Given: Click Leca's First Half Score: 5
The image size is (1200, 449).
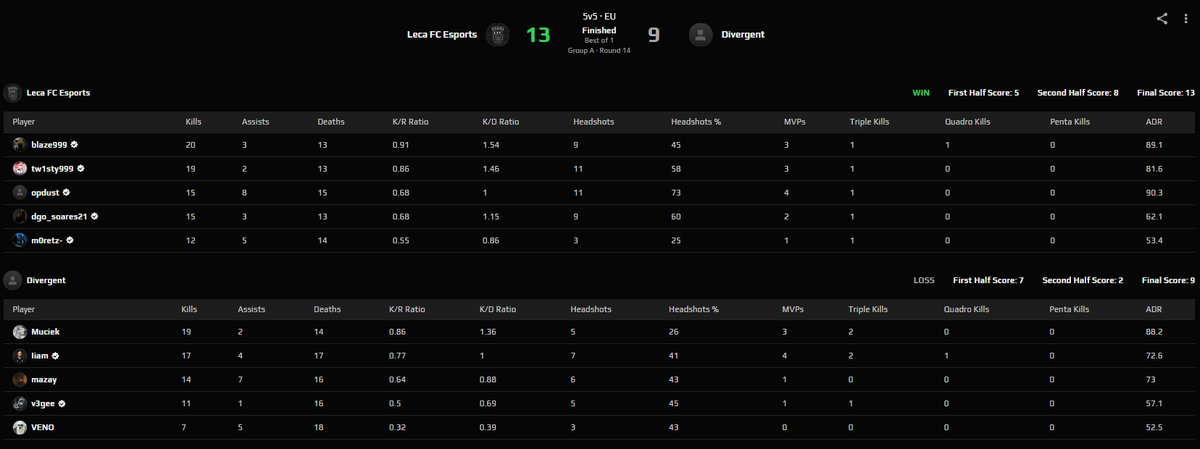Looking at the screenshot, I should tap(983, 92).
